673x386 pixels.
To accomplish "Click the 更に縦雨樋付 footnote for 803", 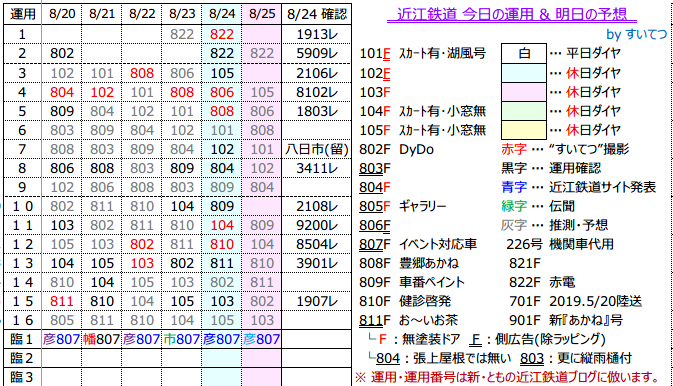I will click(594, 358).
